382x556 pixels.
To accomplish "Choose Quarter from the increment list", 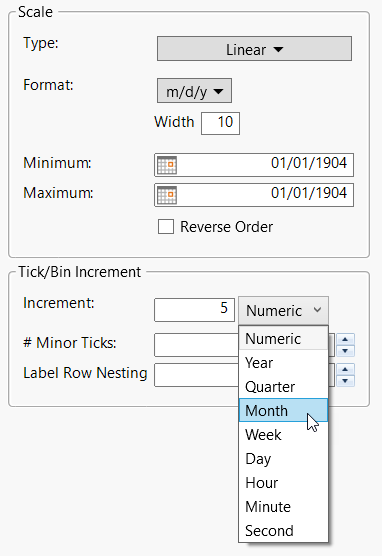I will point(283,387).
